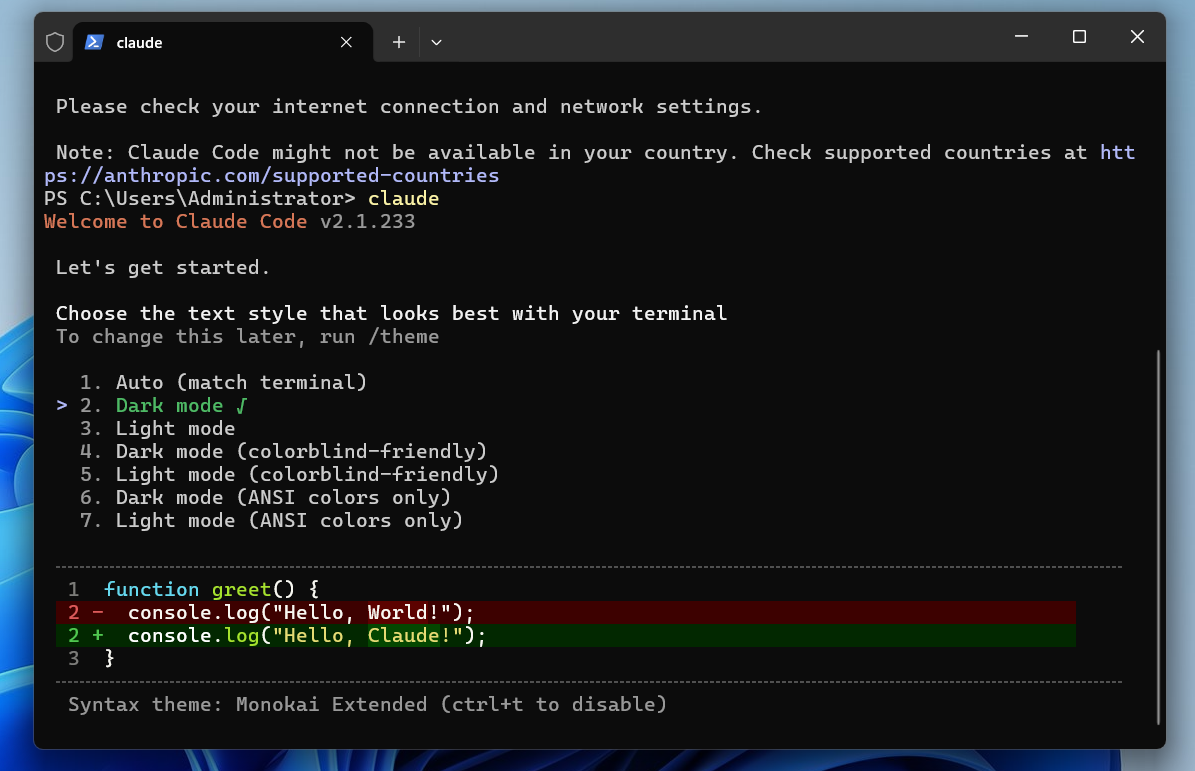Close the terminal window
Viewport: 1195px width, 771px height.
coord(1137,37)
